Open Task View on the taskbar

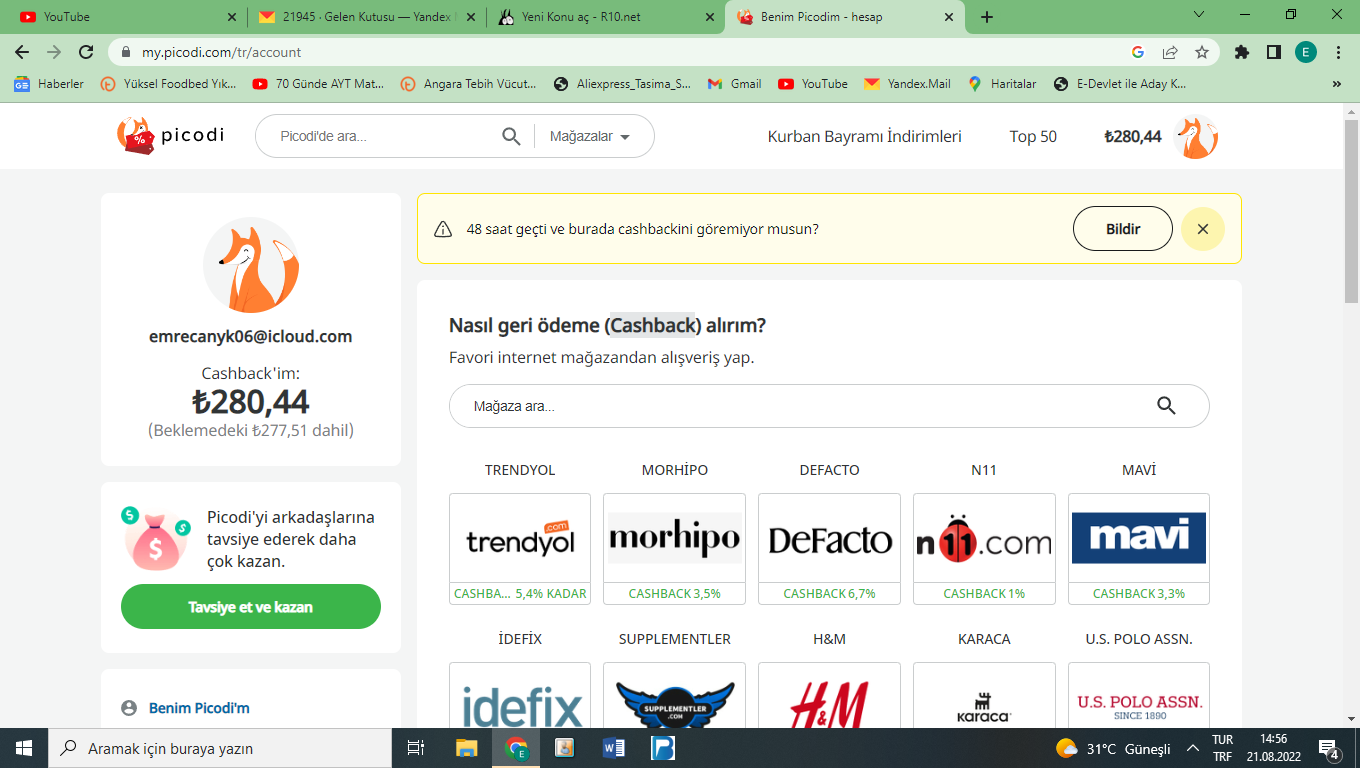pyautogui.click(x=416, y=748)
